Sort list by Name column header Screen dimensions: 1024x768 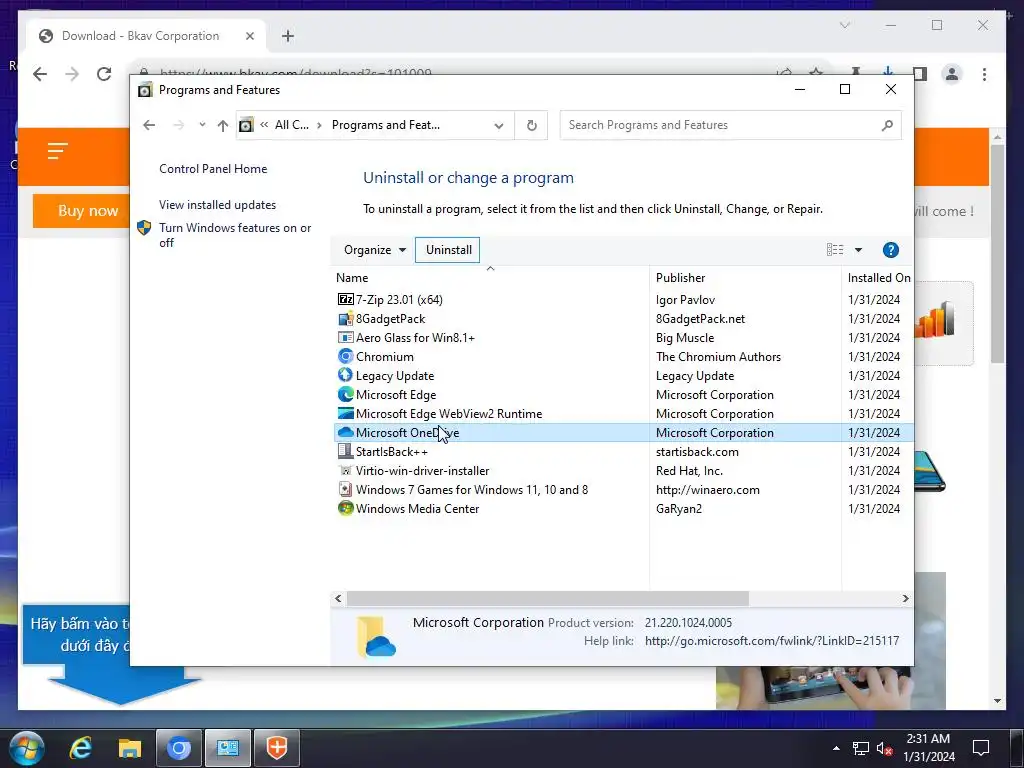point(491,278)
